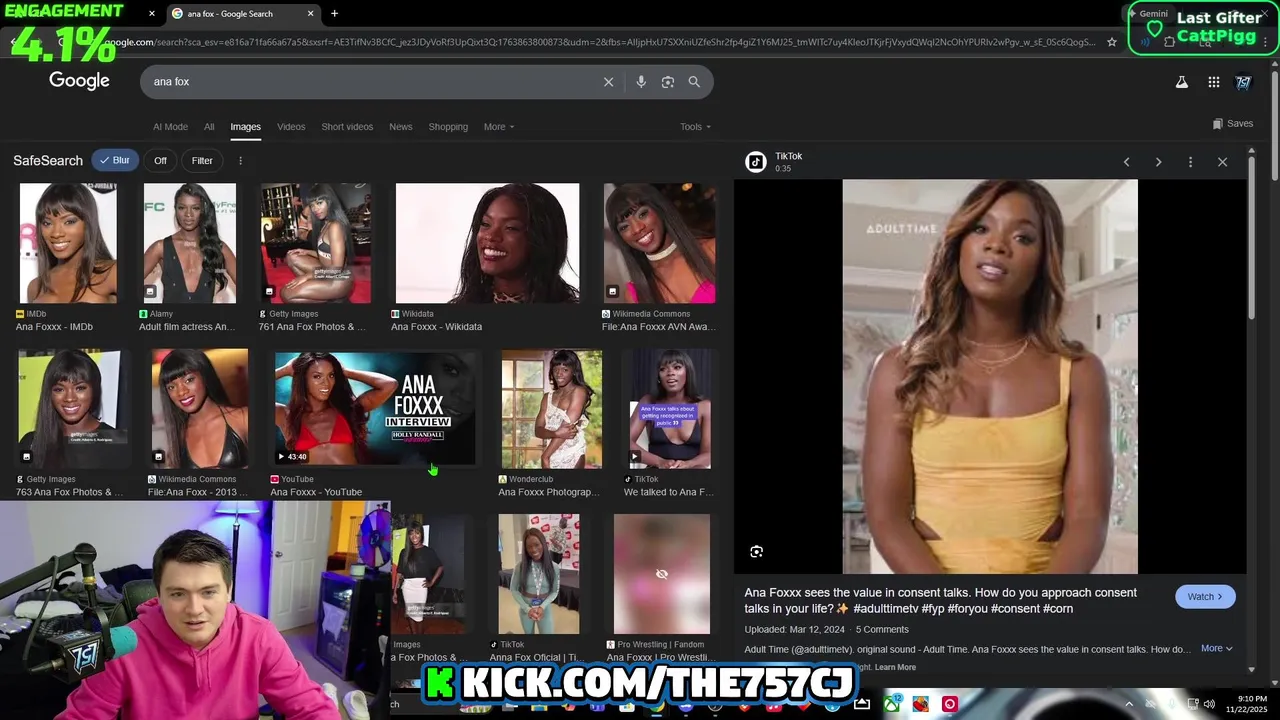
Task: Expand description with More link
Action: (x=1216, y=648)
